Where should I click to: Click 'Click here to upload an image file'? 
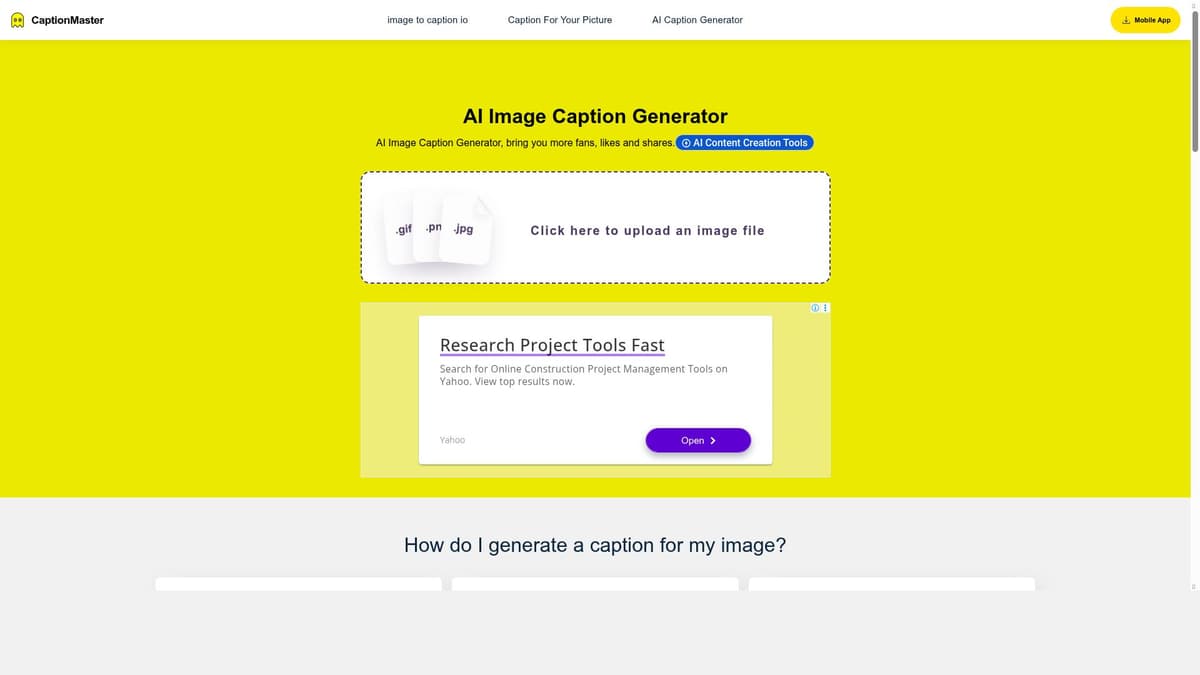(x=647, y=231)
